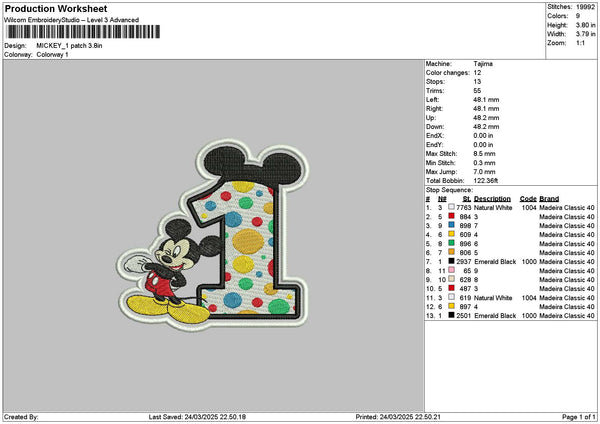Image resolution: width=600 pixels, height=424 pixels.
Task: Pick the yellow swatch with 897 stitches
Action: [452, 306]
